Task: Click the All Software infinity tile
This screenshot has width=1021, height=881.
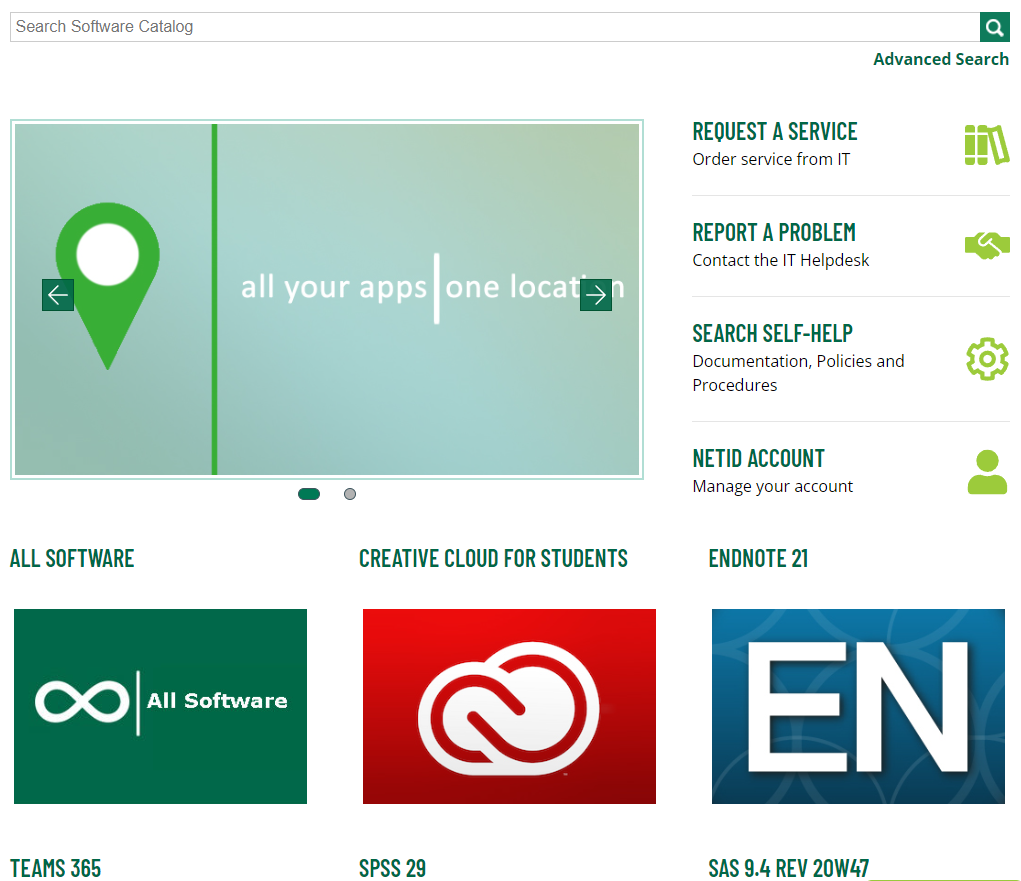Action: click(160, 706)
